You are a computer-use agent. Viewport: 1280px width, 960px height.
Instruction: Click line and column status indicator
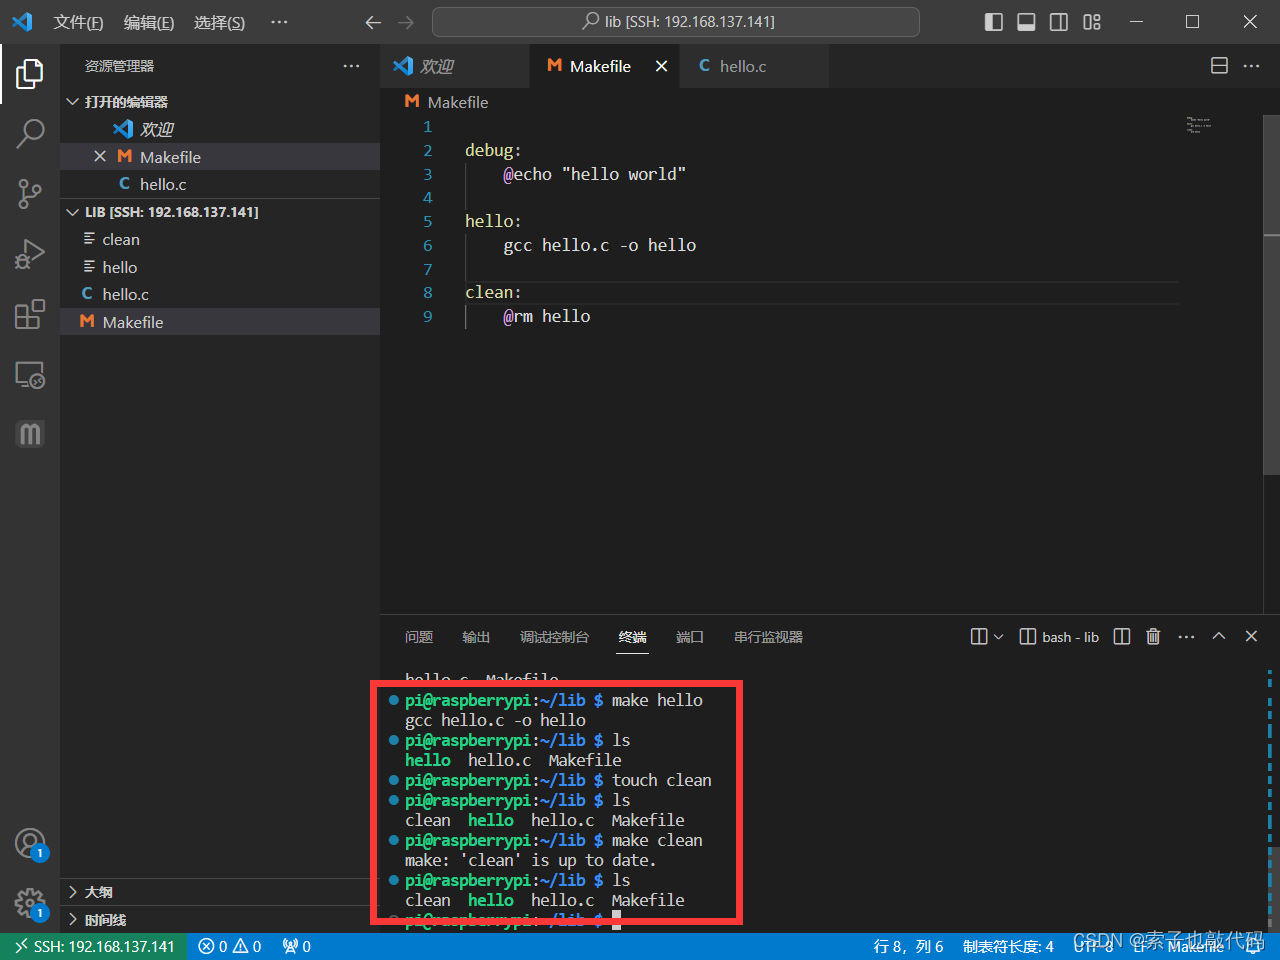908,946
